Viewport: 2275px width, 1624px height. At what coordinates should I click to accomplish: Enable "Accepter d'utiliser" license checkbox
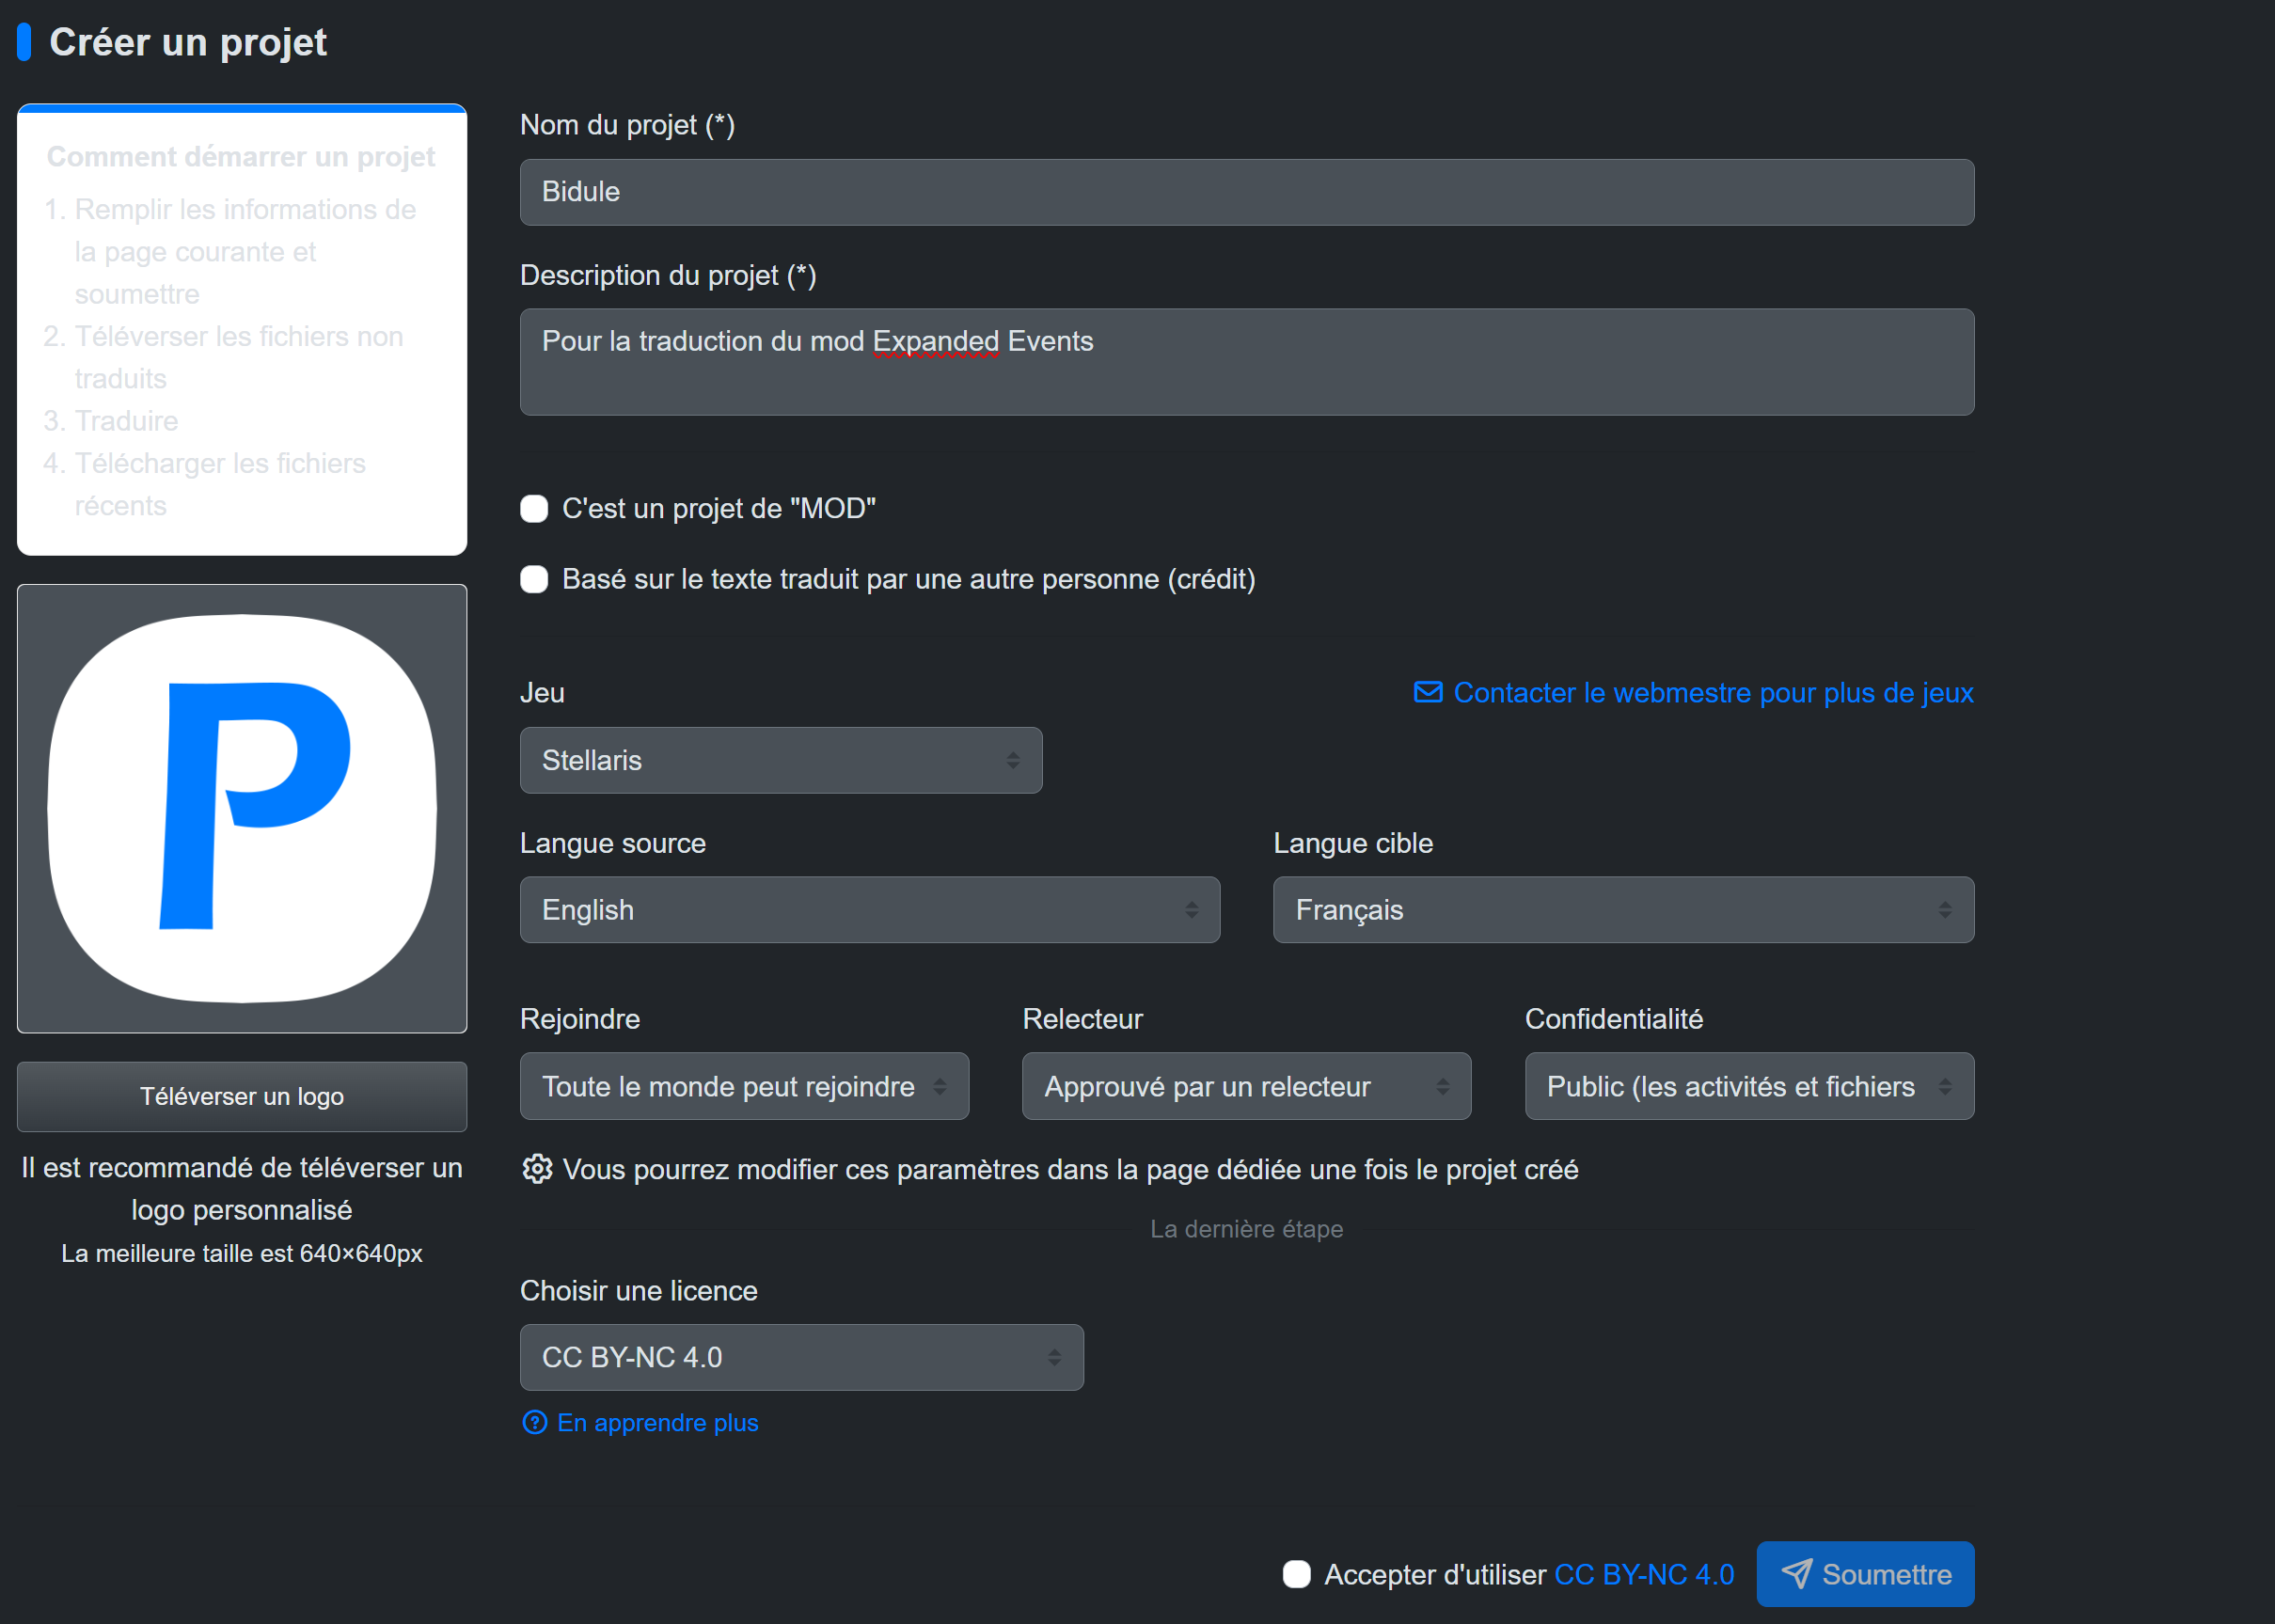coord(1297,1574)
